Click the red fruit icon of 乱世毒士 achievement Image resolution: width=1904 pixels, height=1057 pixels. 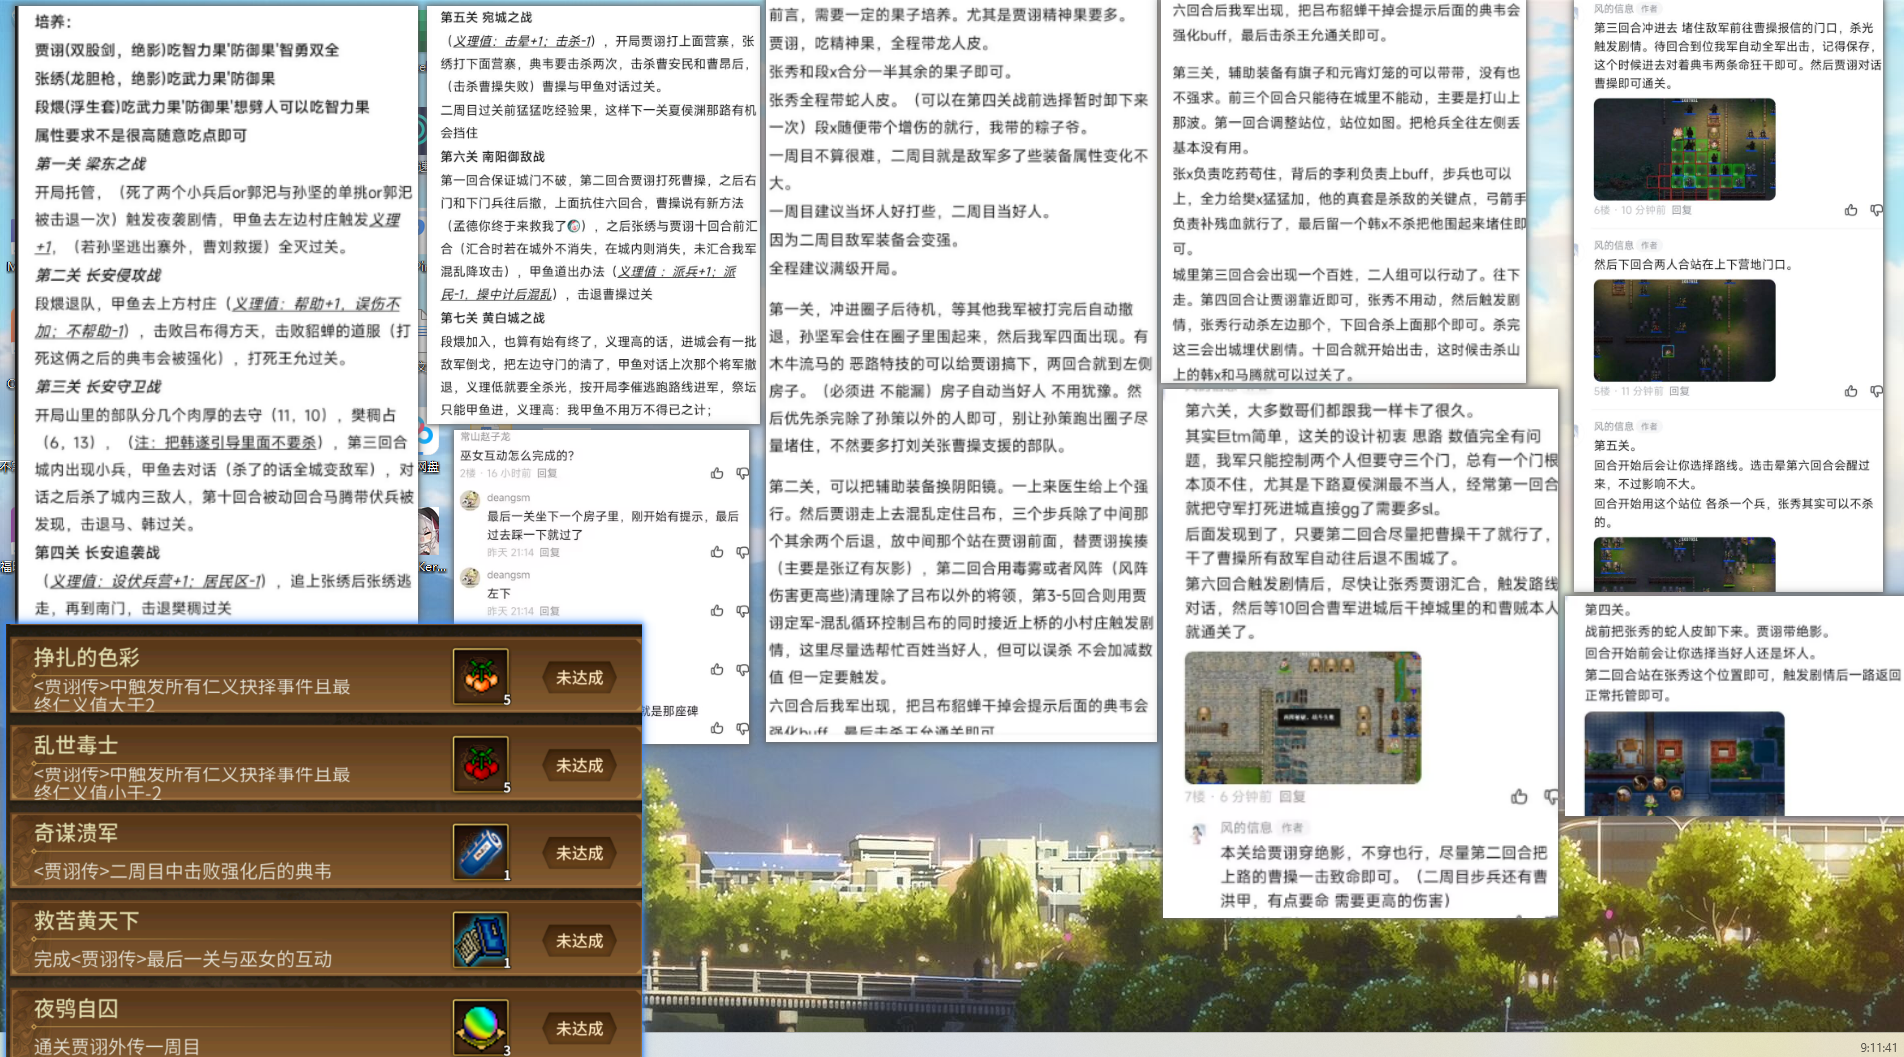click(x=481, y=764)
